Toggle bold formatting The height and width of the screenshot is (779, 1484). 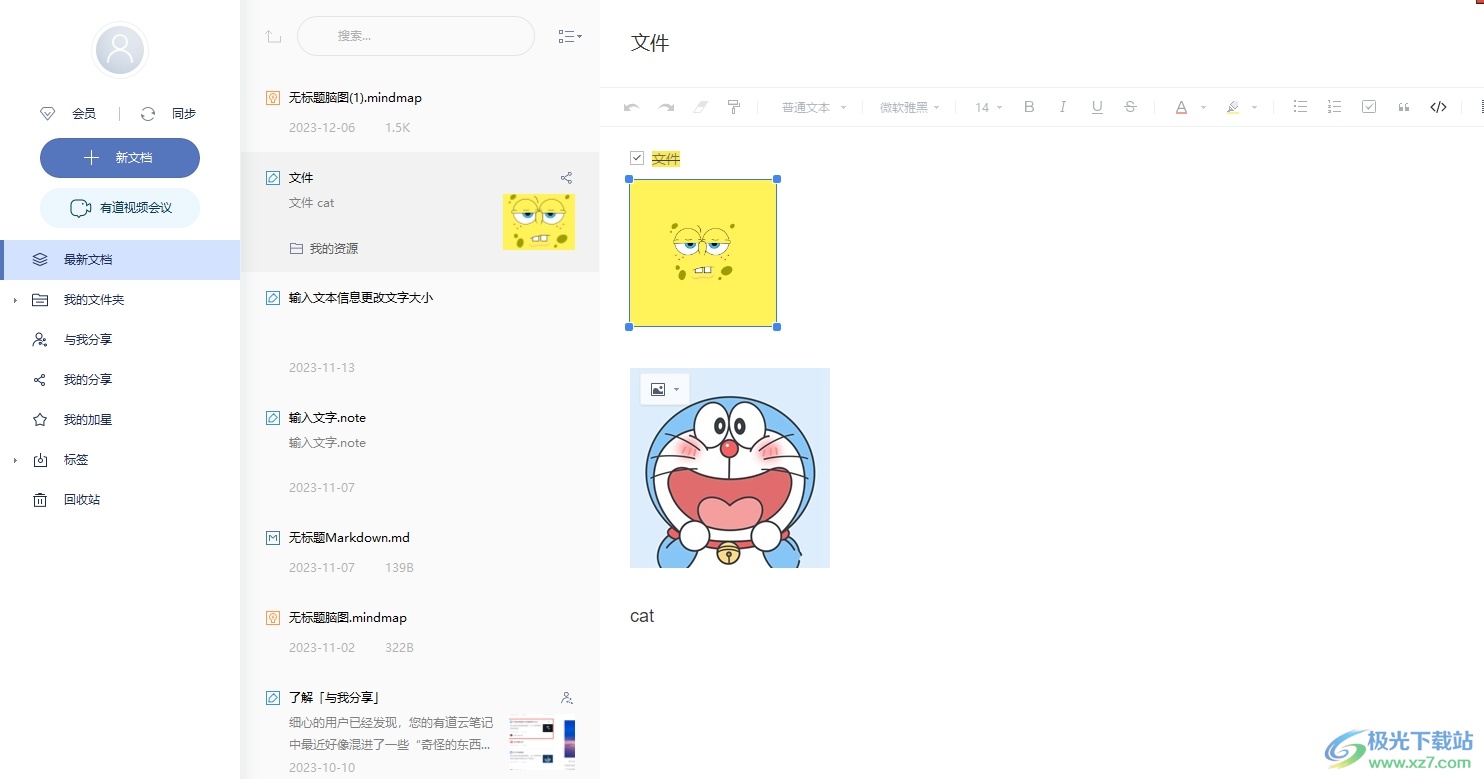coord(1029,107)
